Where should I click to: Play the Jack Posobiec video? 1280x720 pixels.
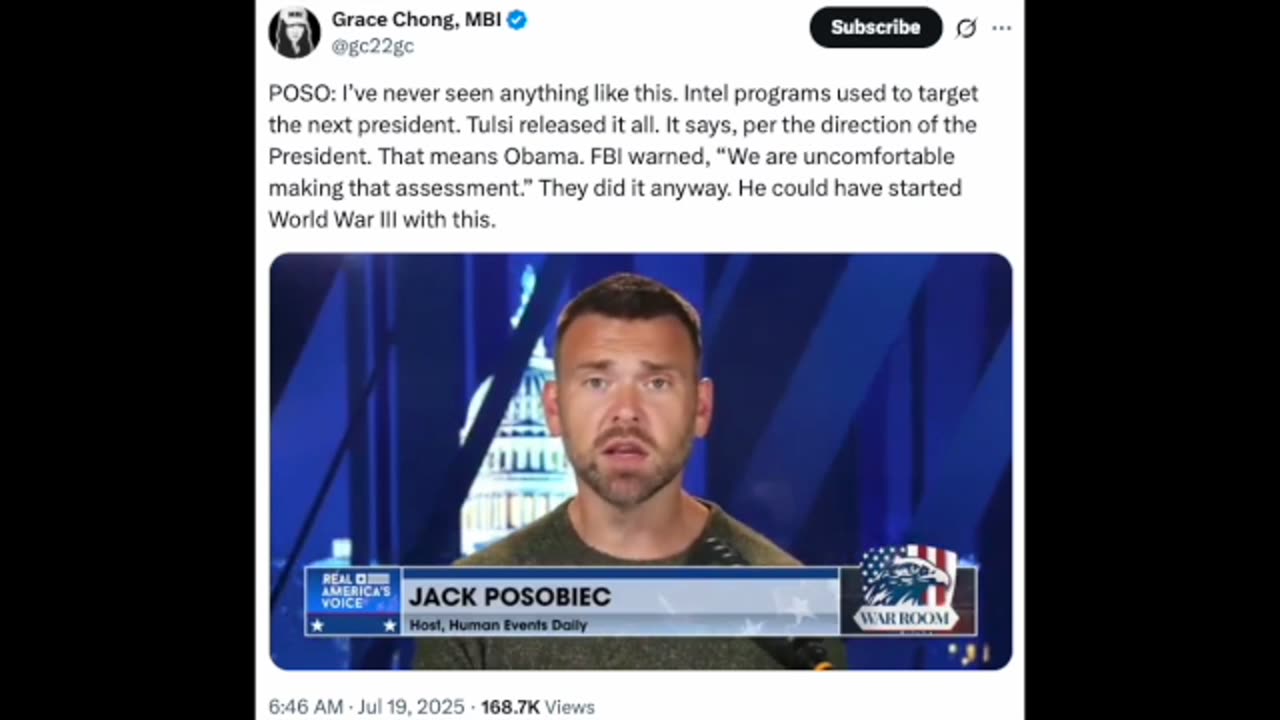coord(640,461)
